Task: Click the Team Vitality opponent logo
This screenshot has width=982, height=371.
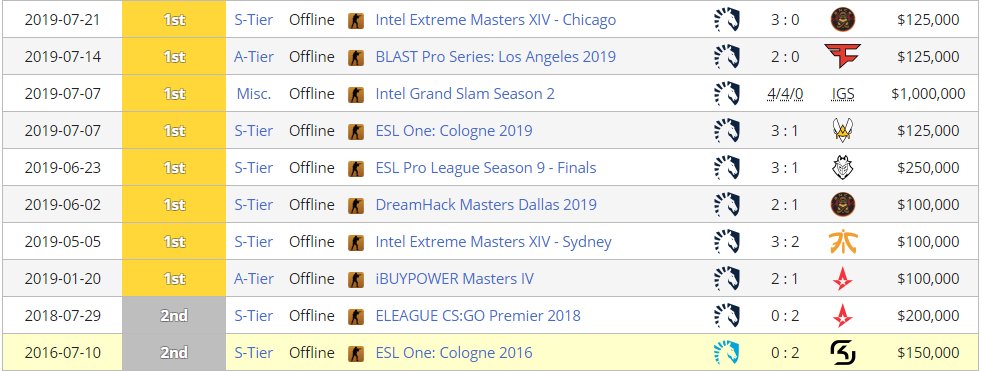Action: tap(842, 130)
